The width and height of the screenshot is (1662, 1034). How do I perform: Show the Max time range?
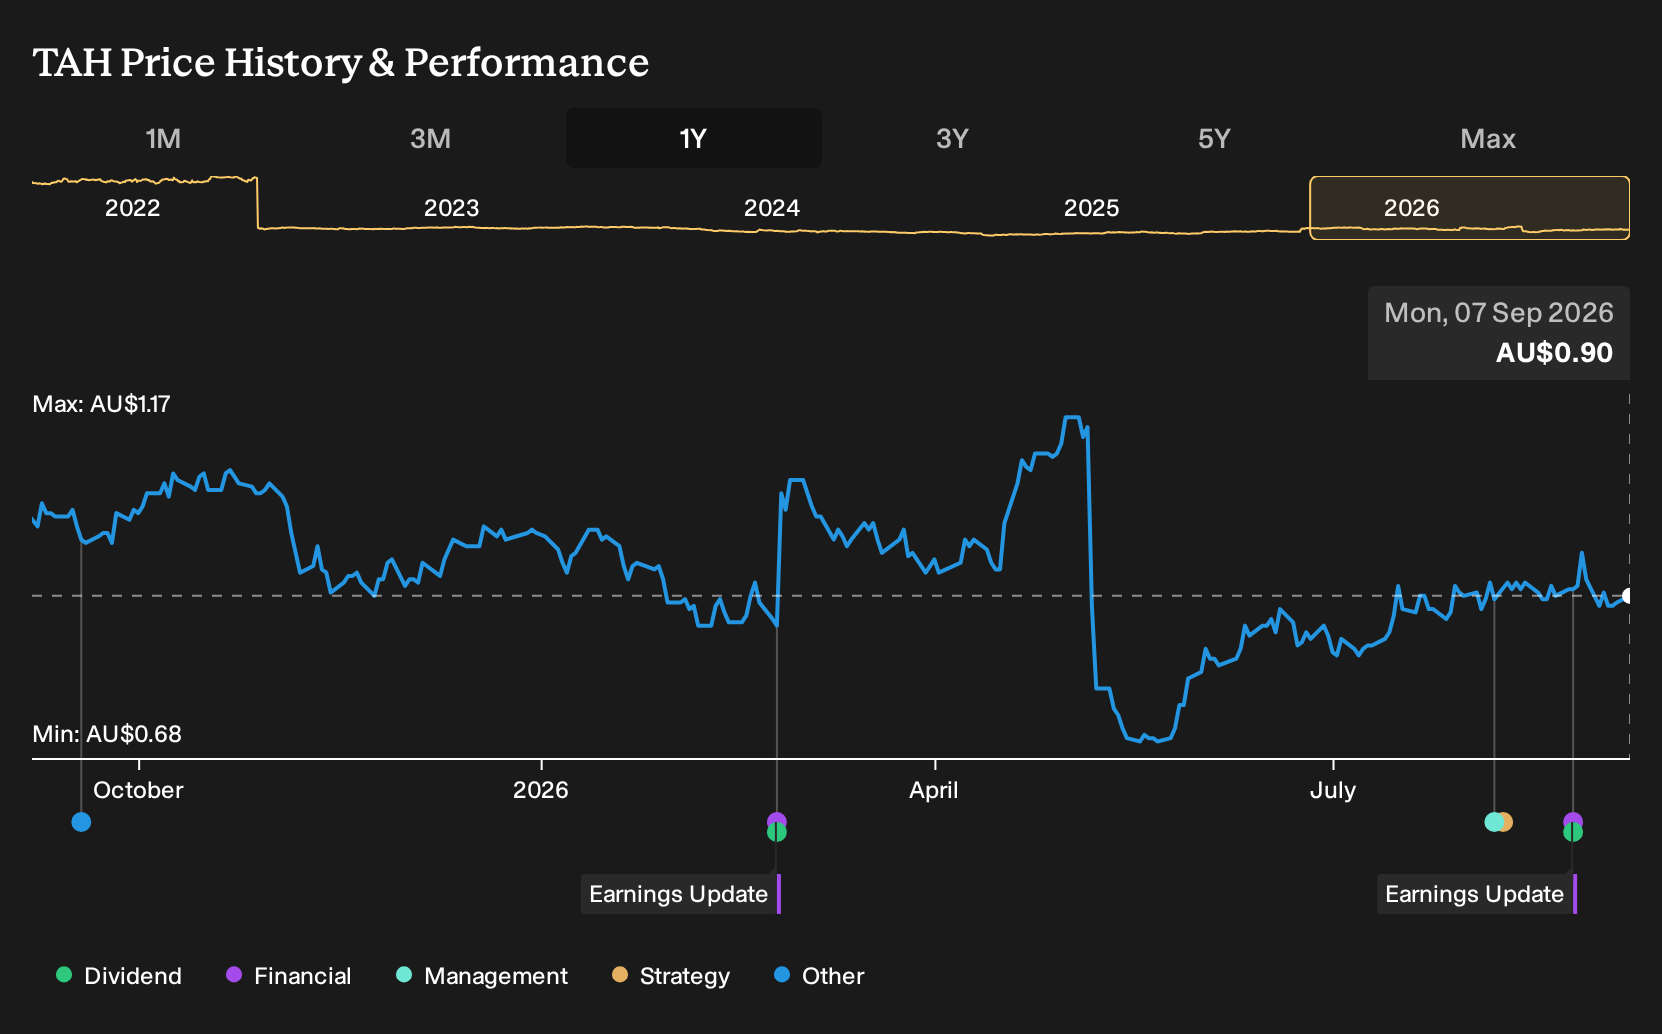1488,138
